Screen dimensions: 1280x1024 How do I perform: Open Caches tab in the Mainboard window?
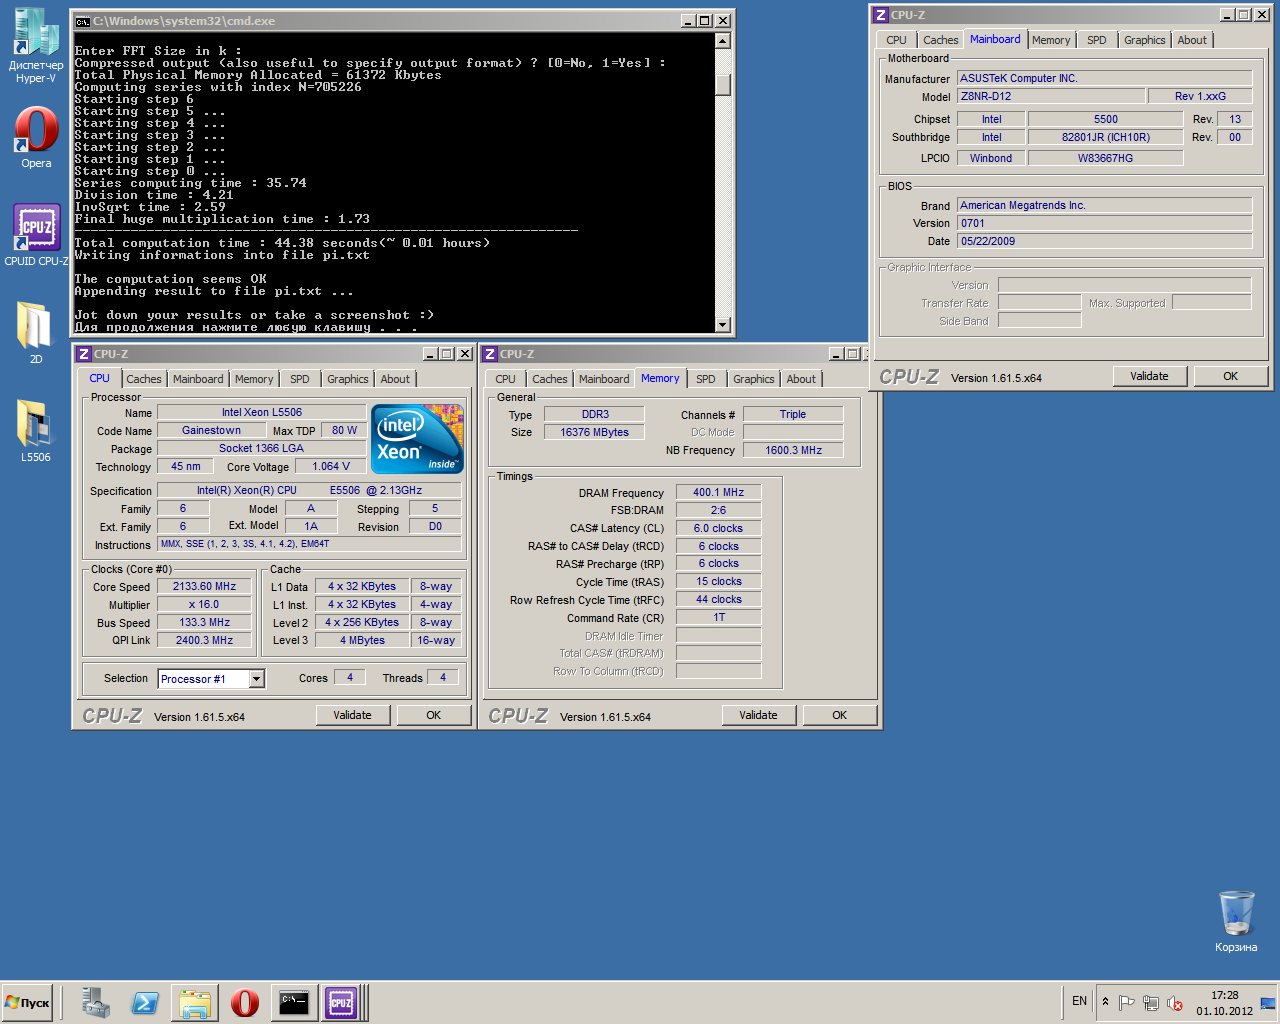pos(941,40)
